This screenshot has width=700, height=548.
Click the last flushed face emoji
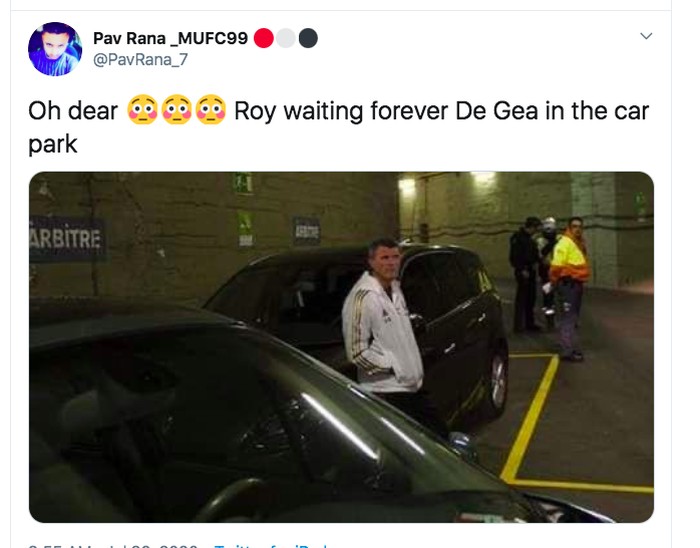tap(210, 110)
